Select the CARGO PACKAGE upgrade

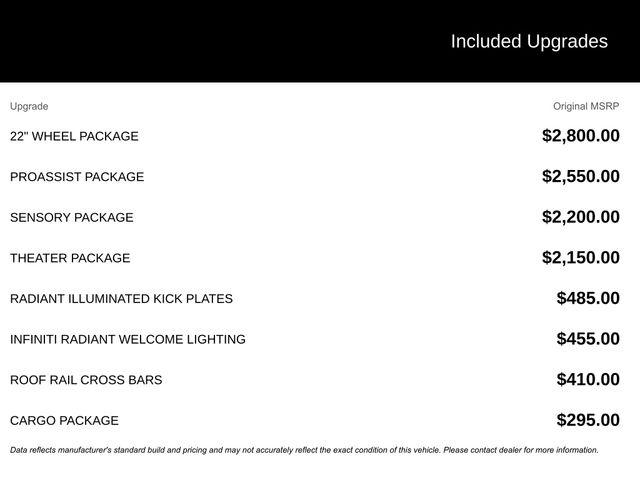(64, 420)
